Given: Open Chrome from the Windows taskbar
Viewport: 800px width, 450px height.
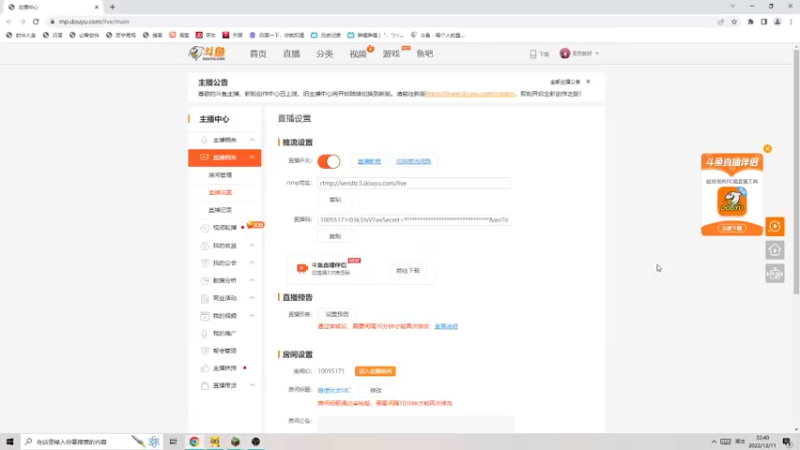Looking at the screenshot, I should point(194,442).
